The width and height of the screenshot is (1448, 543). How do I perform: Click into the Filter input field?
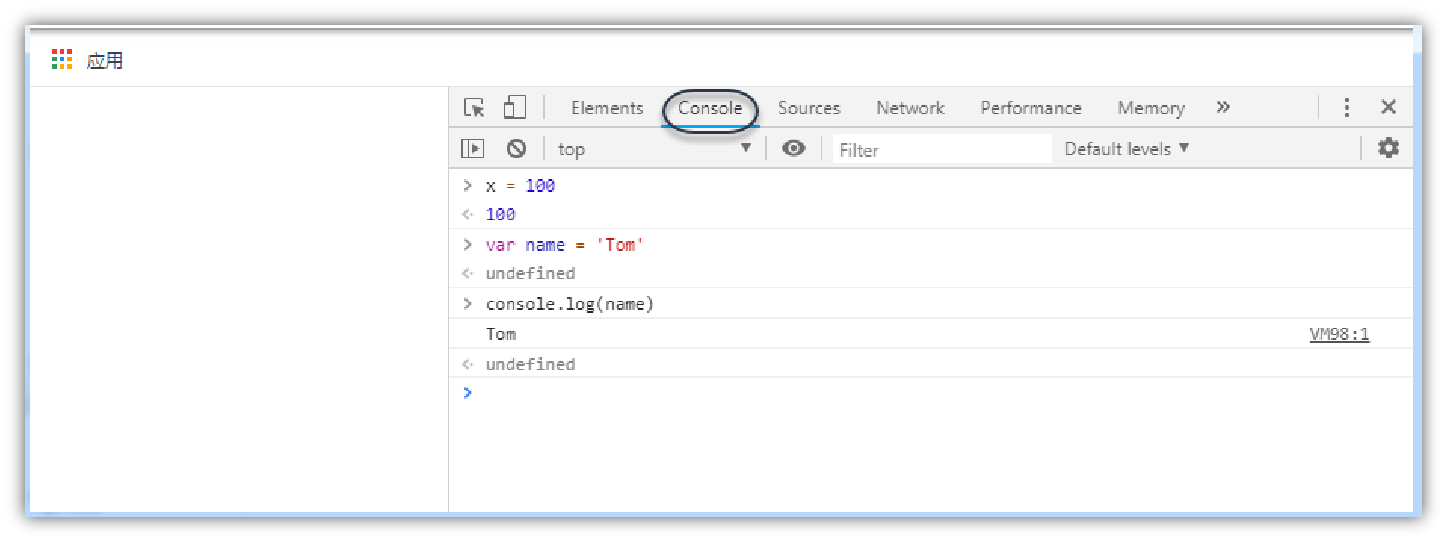(942, 149)
